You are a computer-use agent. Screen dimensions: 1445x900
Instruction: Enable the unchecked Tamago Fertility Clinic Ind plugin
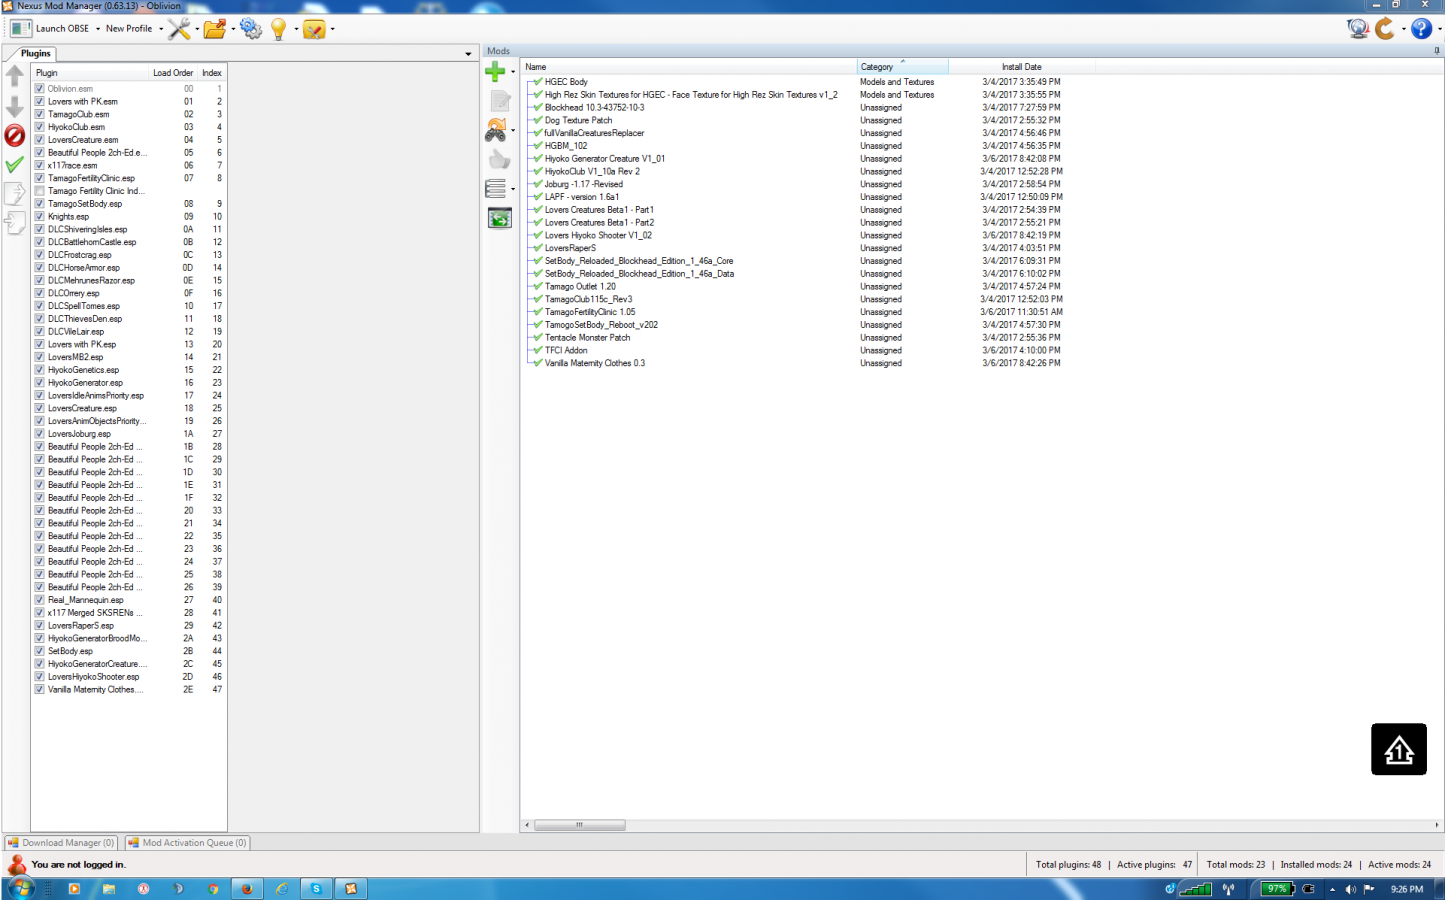[x=39, y=191]
